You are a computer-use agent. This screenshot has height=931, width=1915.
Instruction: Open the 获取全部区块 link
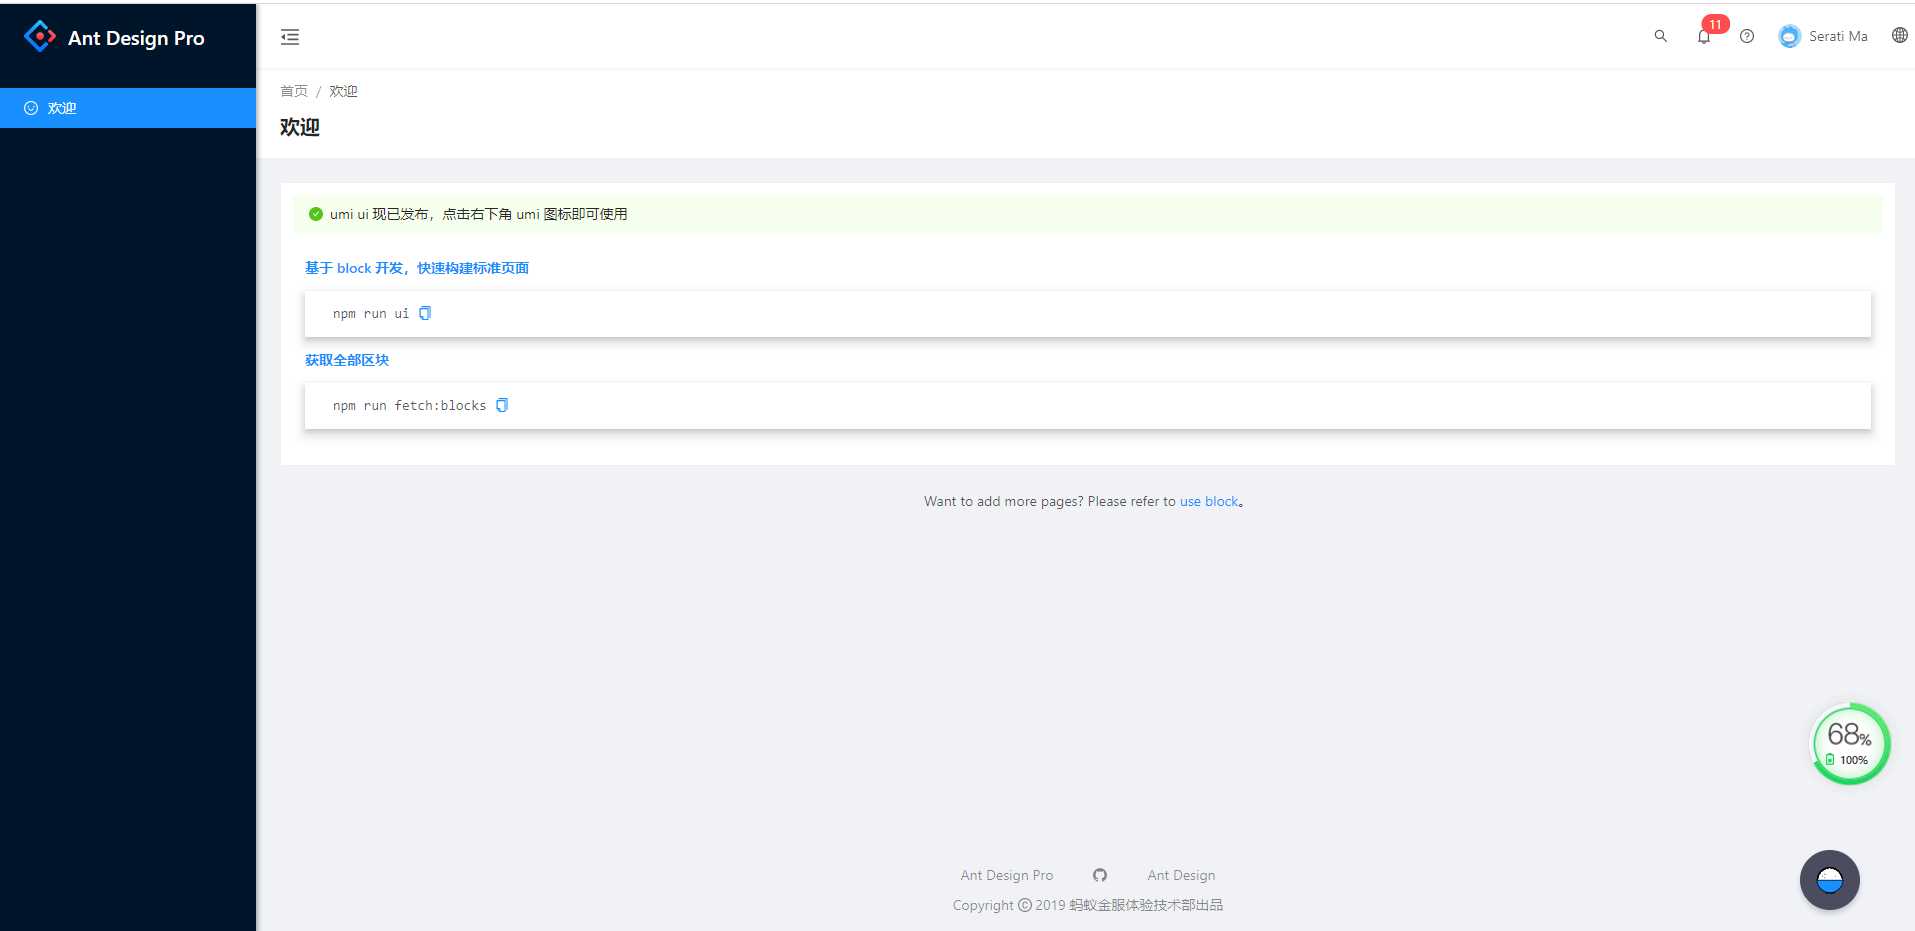(x=347, y=360)
